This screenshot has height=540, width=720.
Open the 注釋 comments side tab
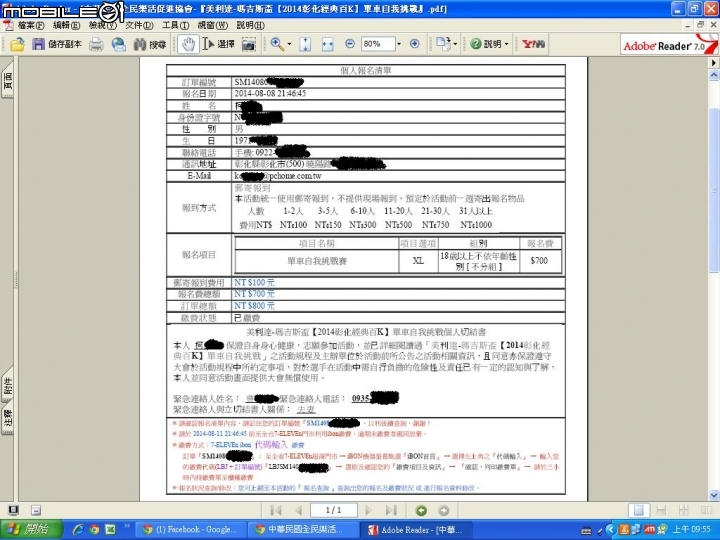click(x=8, y=418)
